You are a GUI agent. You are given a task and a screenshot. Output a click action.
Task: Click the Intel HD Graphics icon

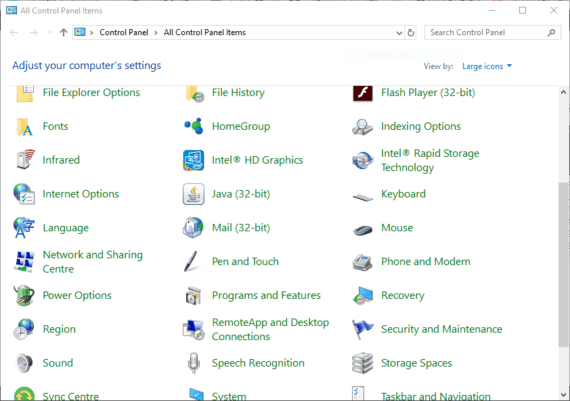tap(193, 160)
